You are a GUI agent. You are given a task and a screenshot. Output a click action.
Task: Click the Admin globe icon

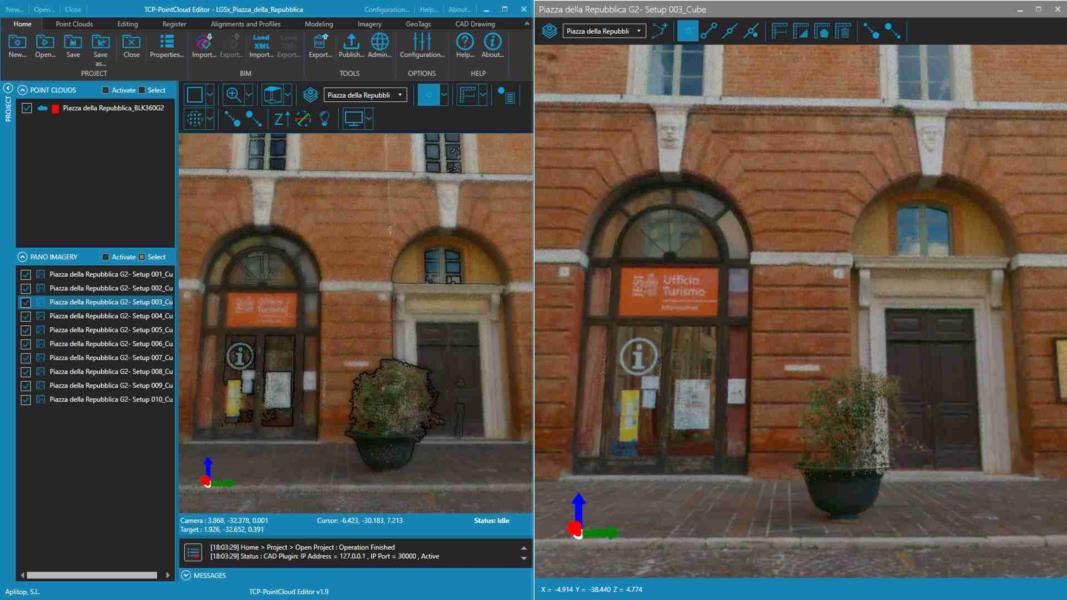[380, 46]
